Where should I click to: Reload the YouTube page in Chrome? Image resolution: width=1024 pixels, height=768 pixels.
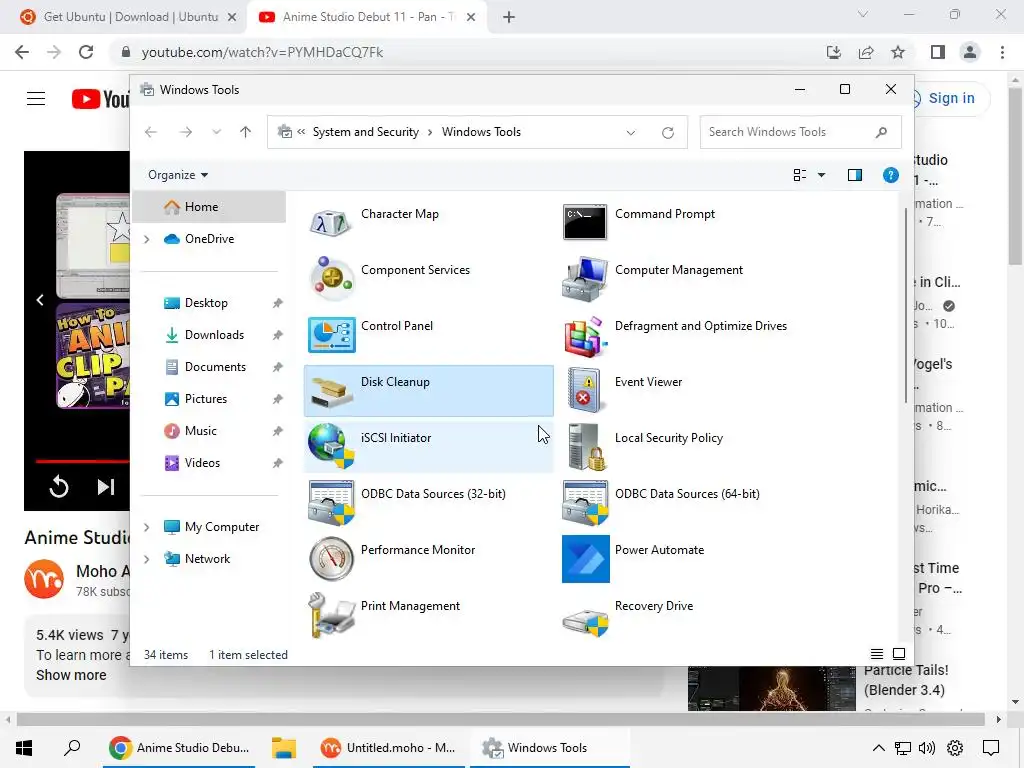click(x=86, y=52)
